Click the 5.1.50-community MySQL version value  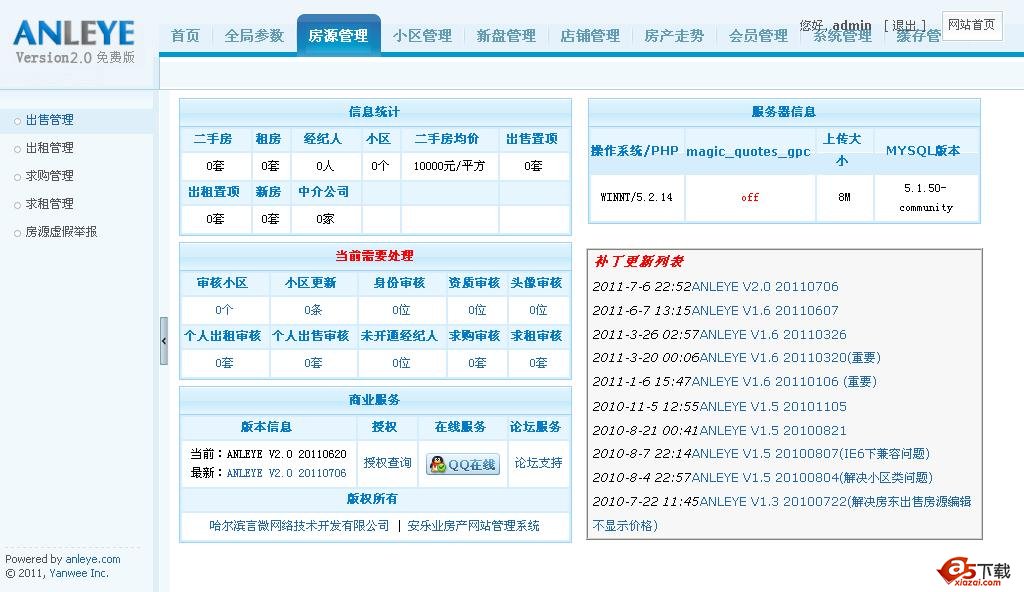click(926, 197)
